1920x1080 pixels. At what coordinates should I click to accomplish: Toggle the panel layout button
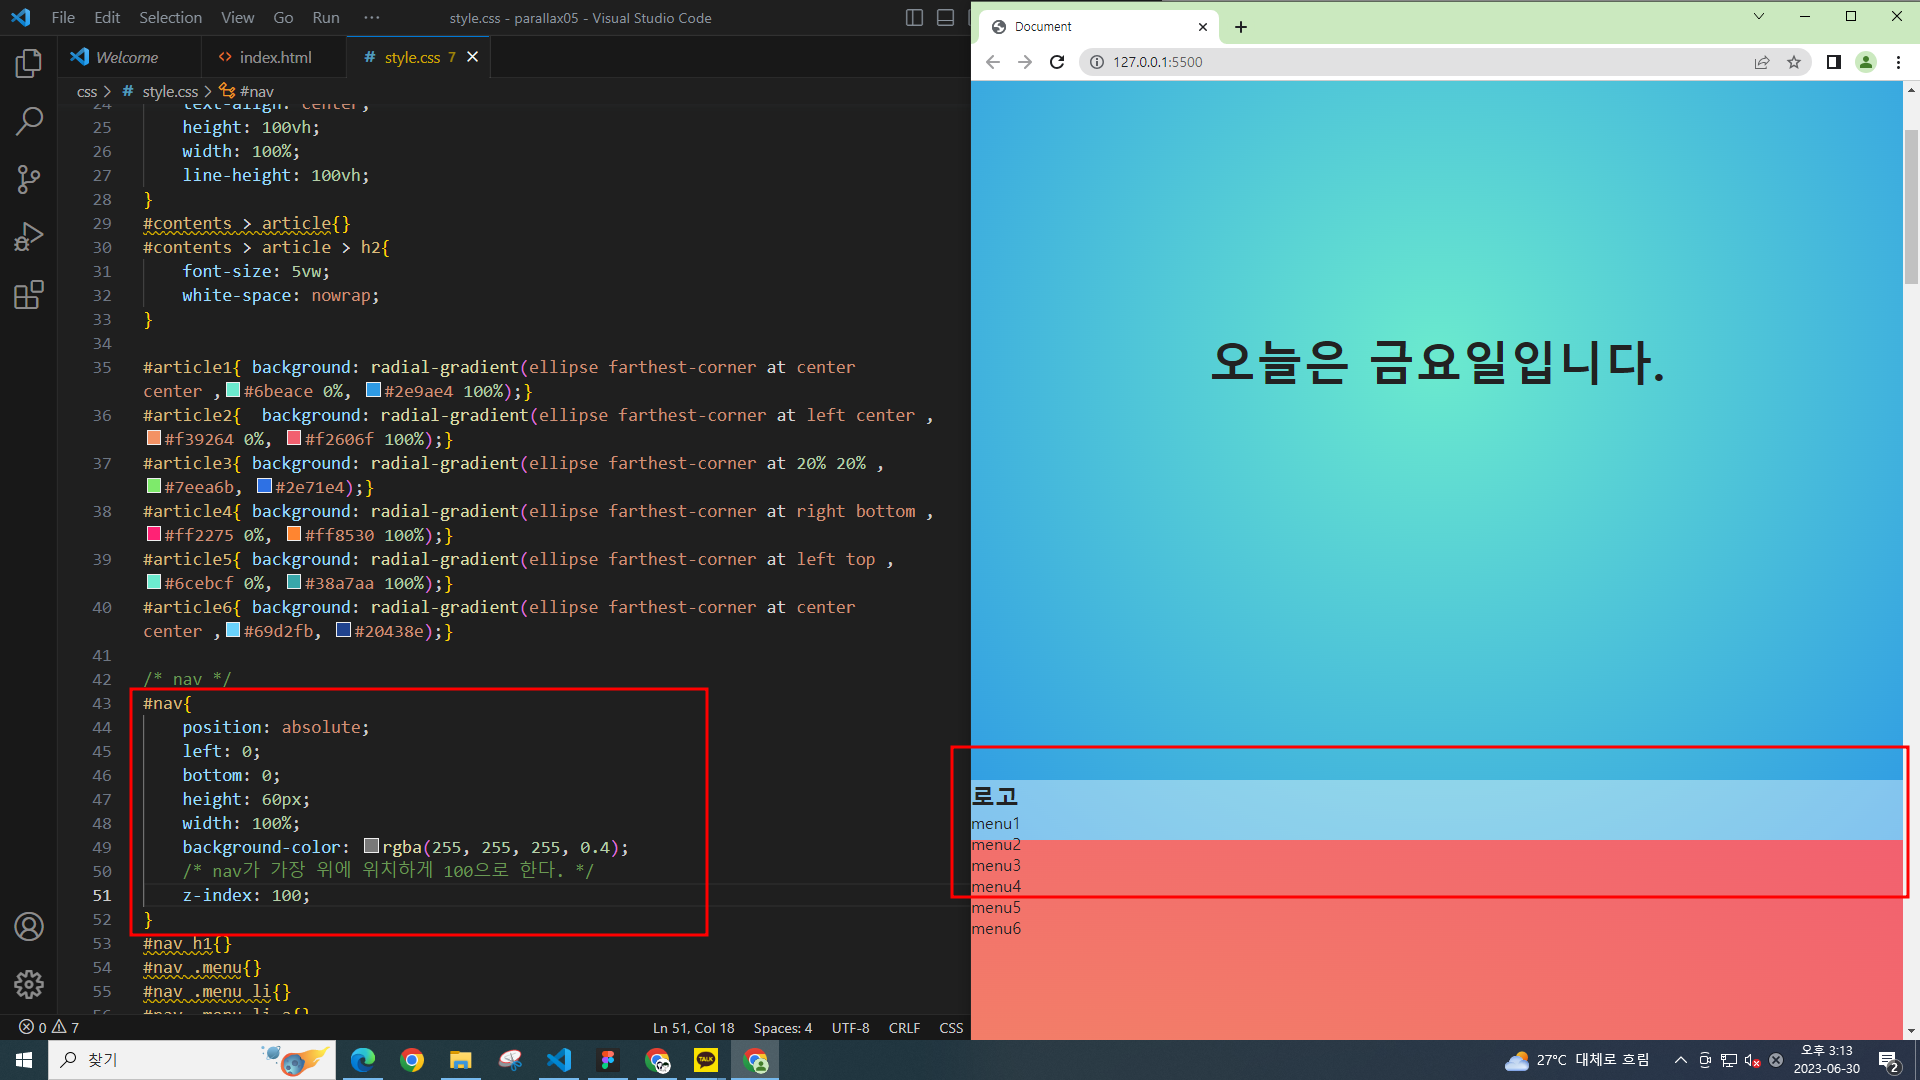point(945,18)
